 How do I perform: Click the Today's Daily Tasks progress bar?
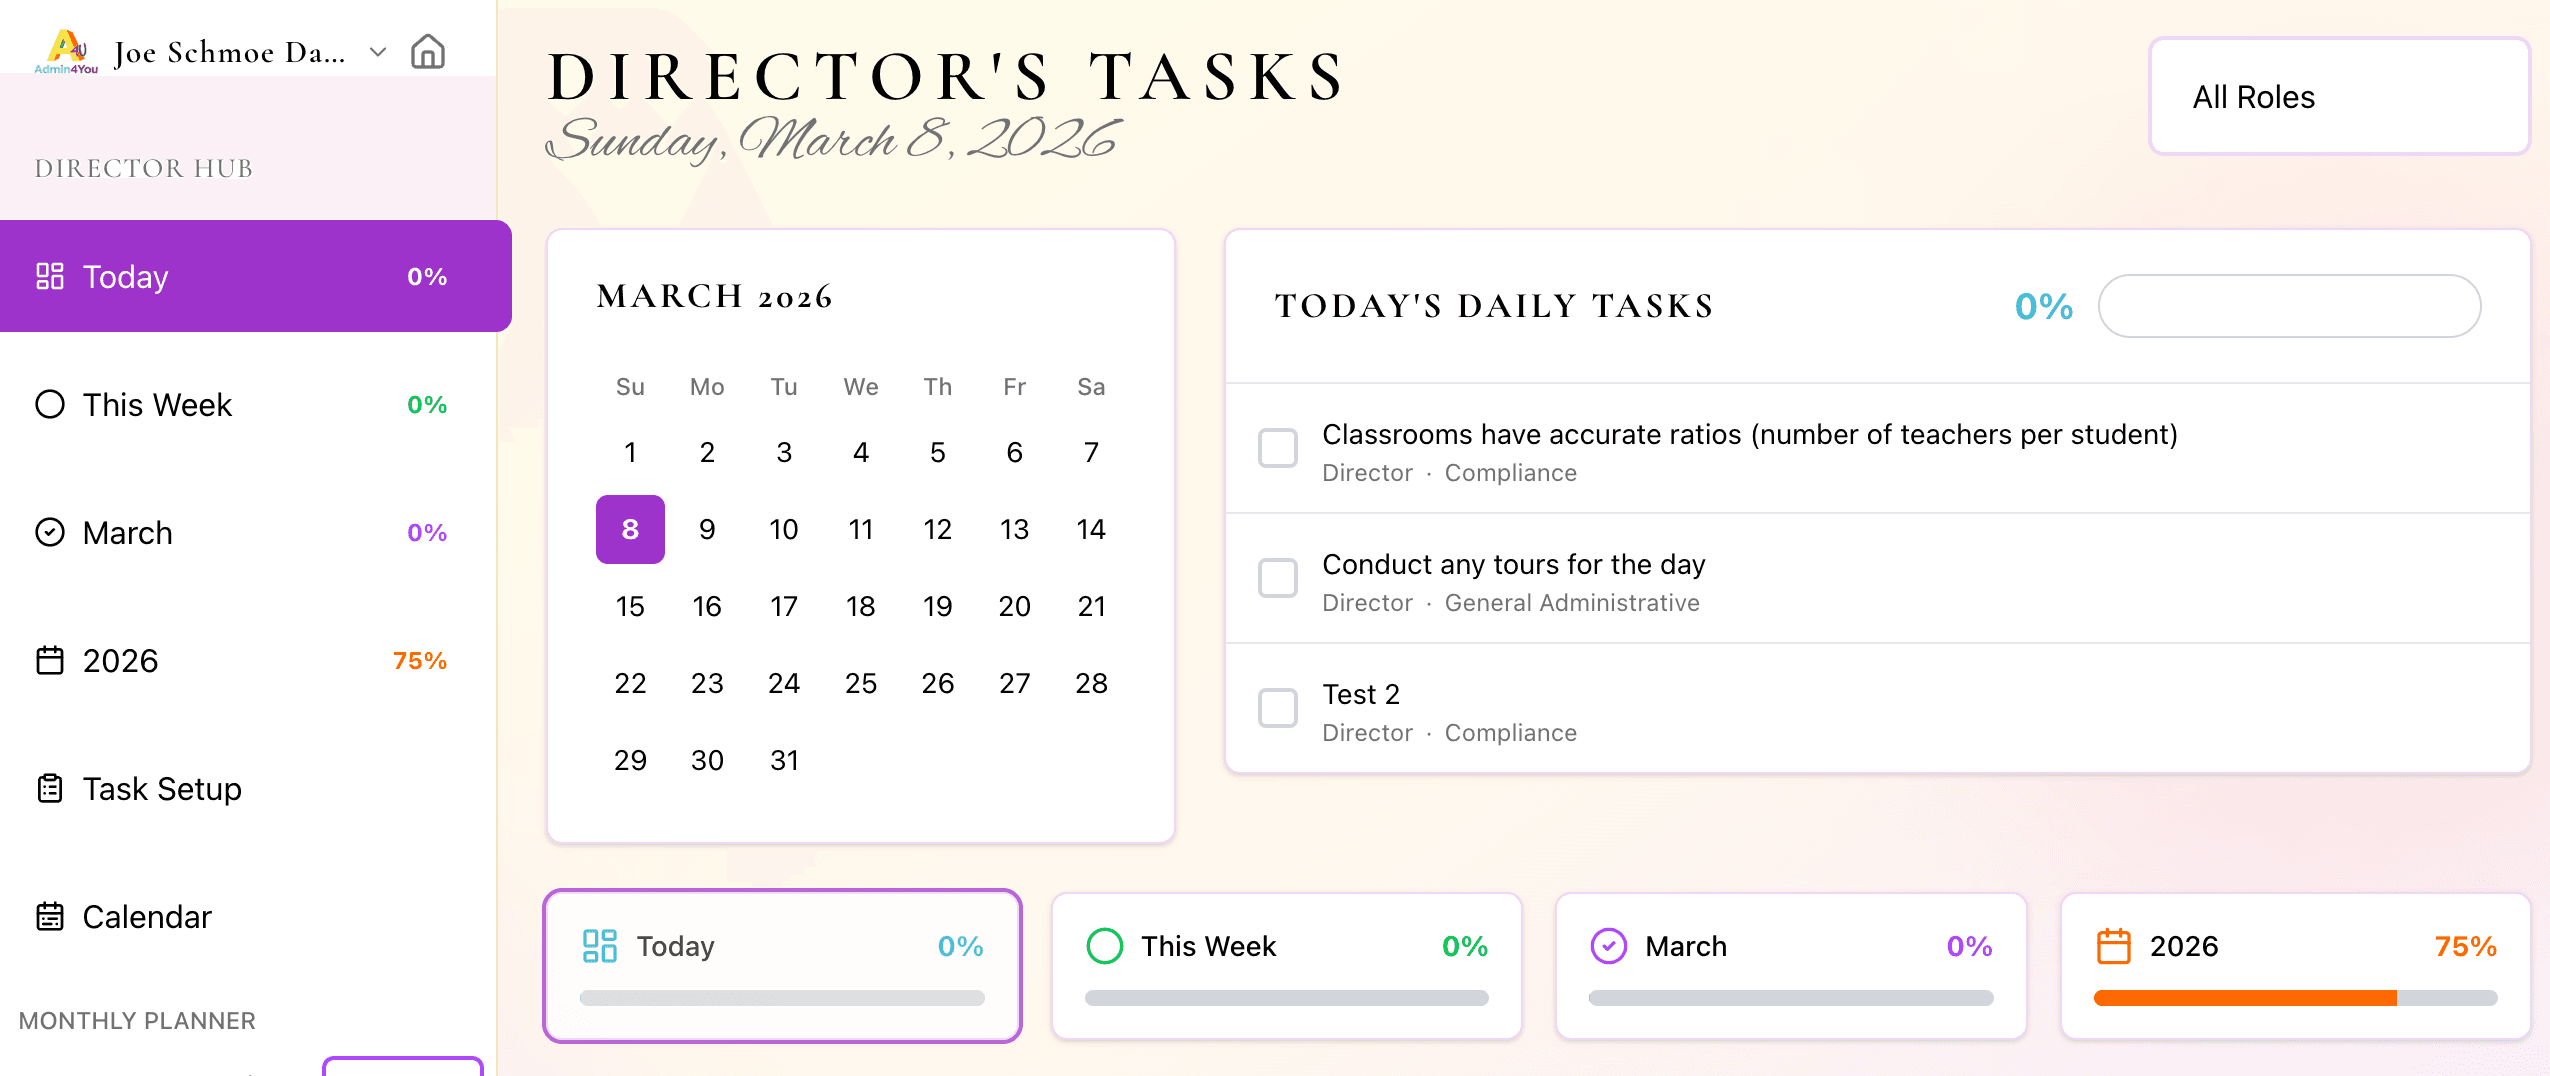2289,306
